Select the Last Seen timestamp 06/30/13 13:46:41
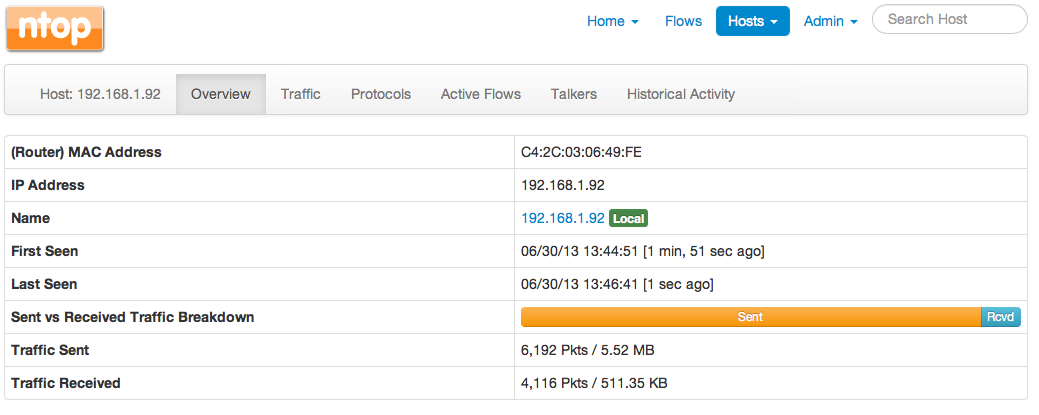Viewport: 1039px width, 415px height. tap(580, 284)
